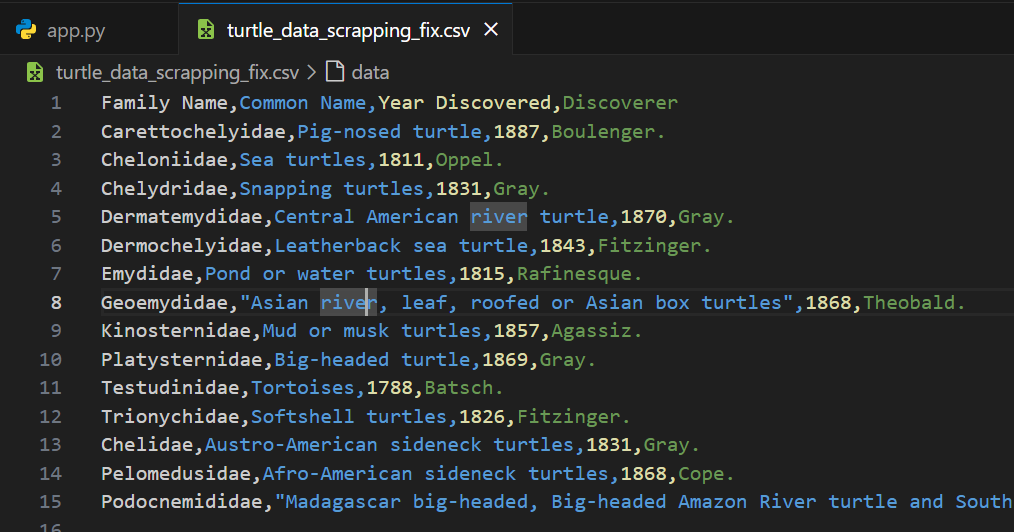The height and width of the screenshot is (532, 1014).
Task: Click 'Batsch.' on line 11
Action: [x=464, y=388]
